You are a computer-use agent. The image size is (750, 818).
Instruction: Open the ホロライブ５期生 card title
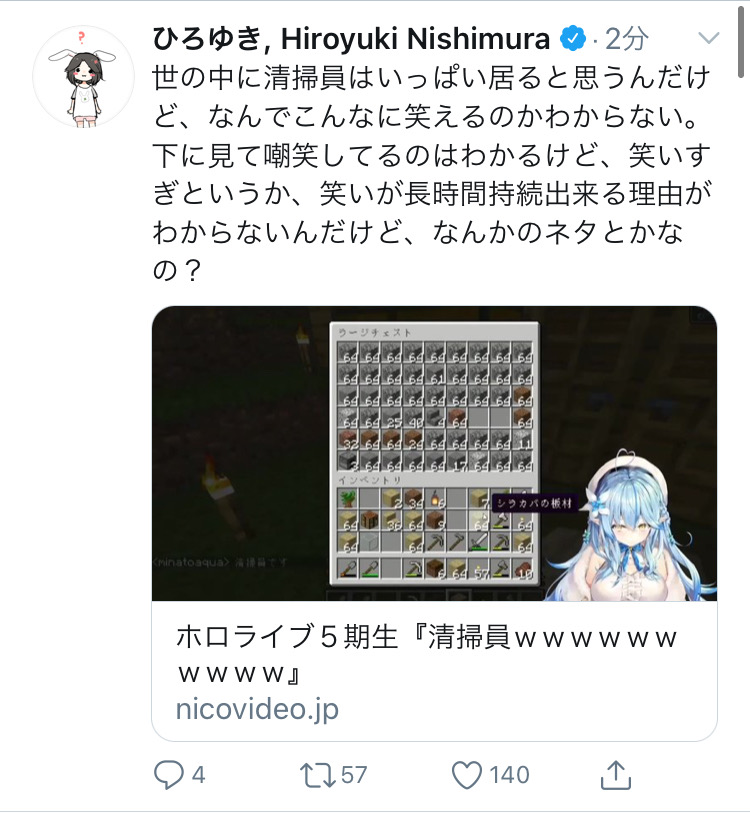(x=426, y=654)
